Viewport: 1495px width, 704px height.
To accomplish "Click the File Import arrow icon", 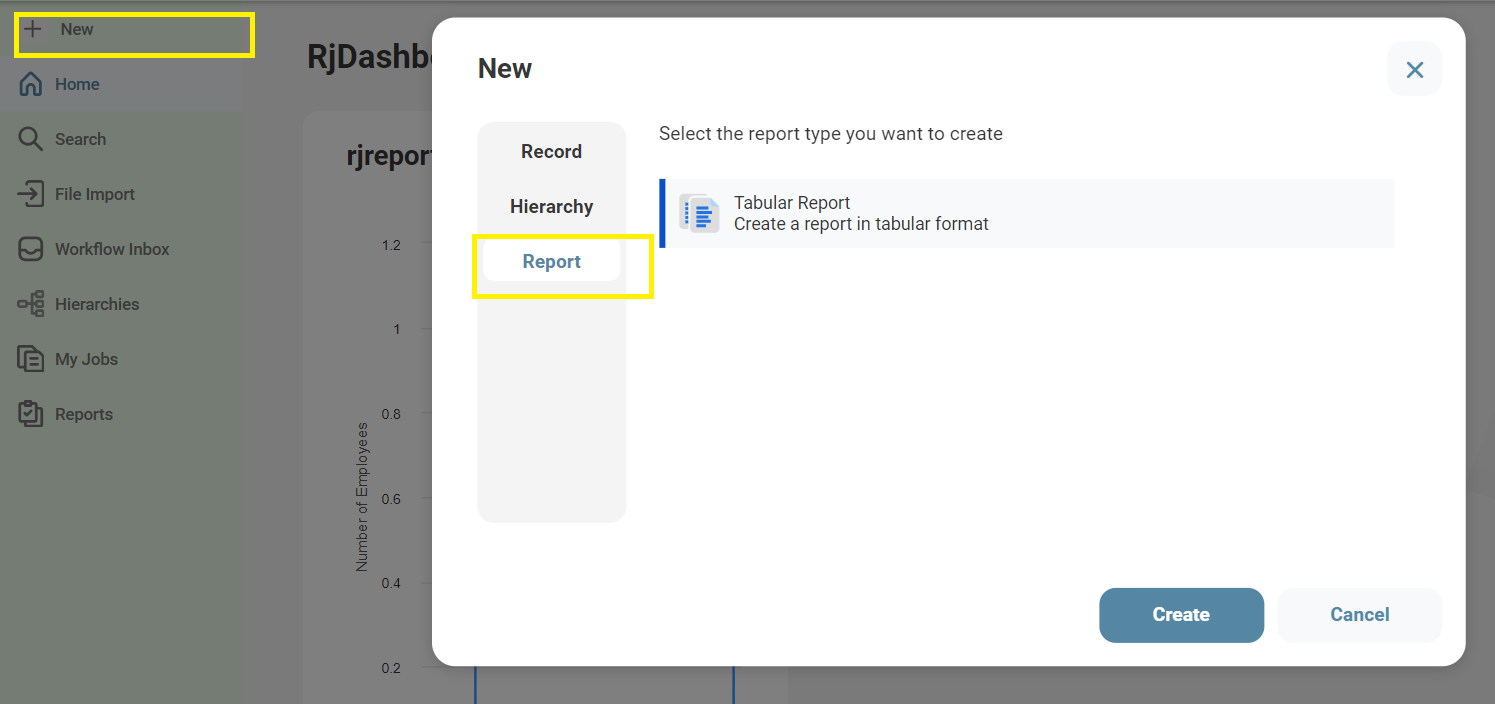I will point(31,194).
